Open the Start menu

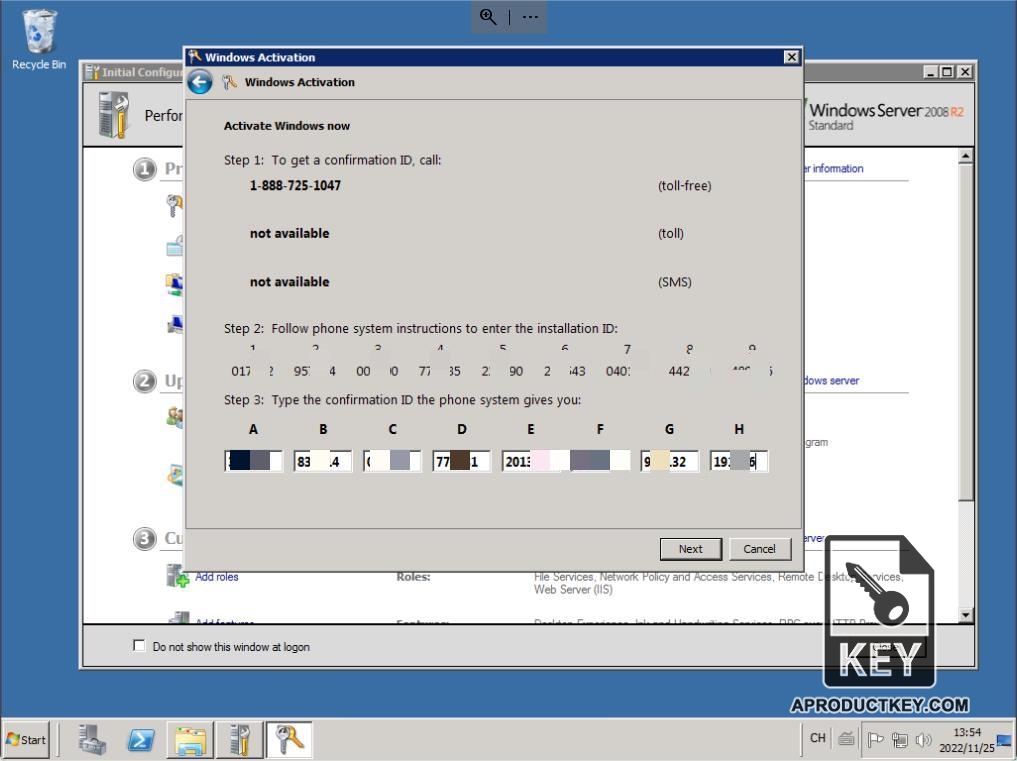coord(26,740)
